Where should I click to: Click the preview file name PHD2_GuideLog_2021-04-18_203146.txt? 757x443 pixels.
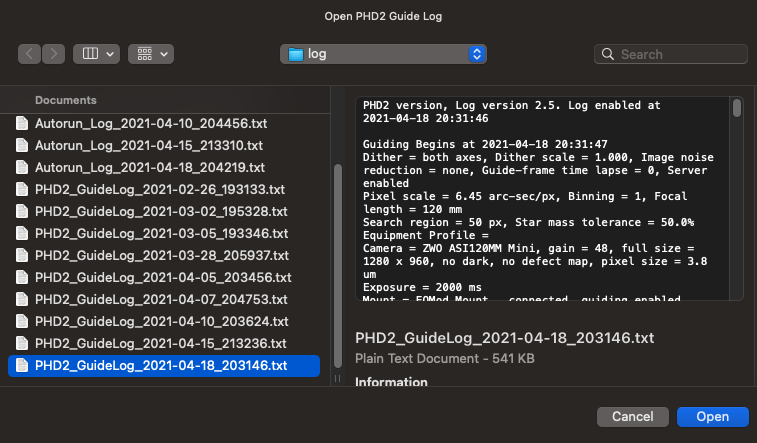point(505,338)
